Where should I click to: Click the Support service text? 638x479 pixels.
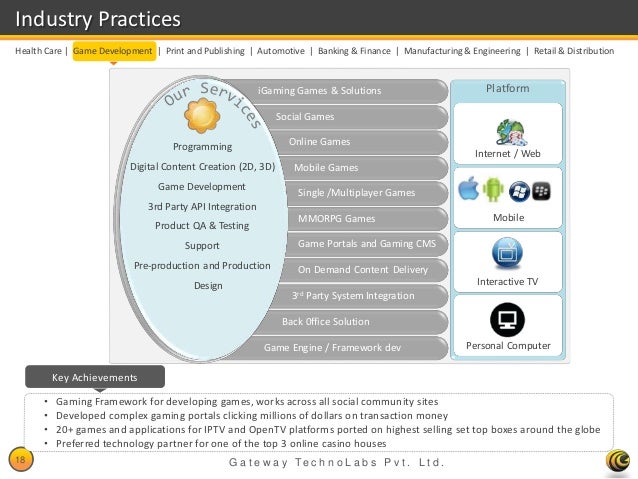pos(202,246)
